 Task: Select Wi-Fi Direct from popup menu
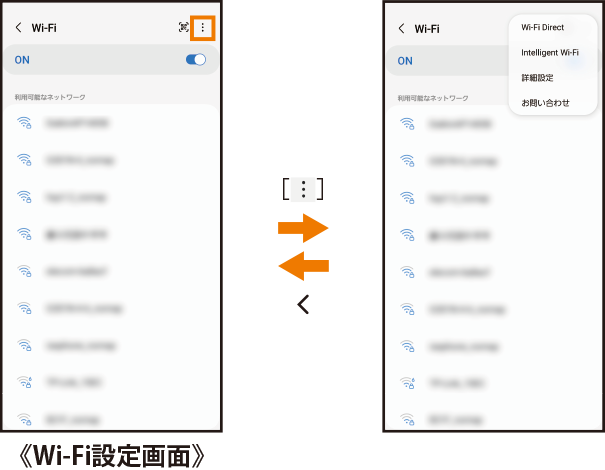[x=542, y=27]
